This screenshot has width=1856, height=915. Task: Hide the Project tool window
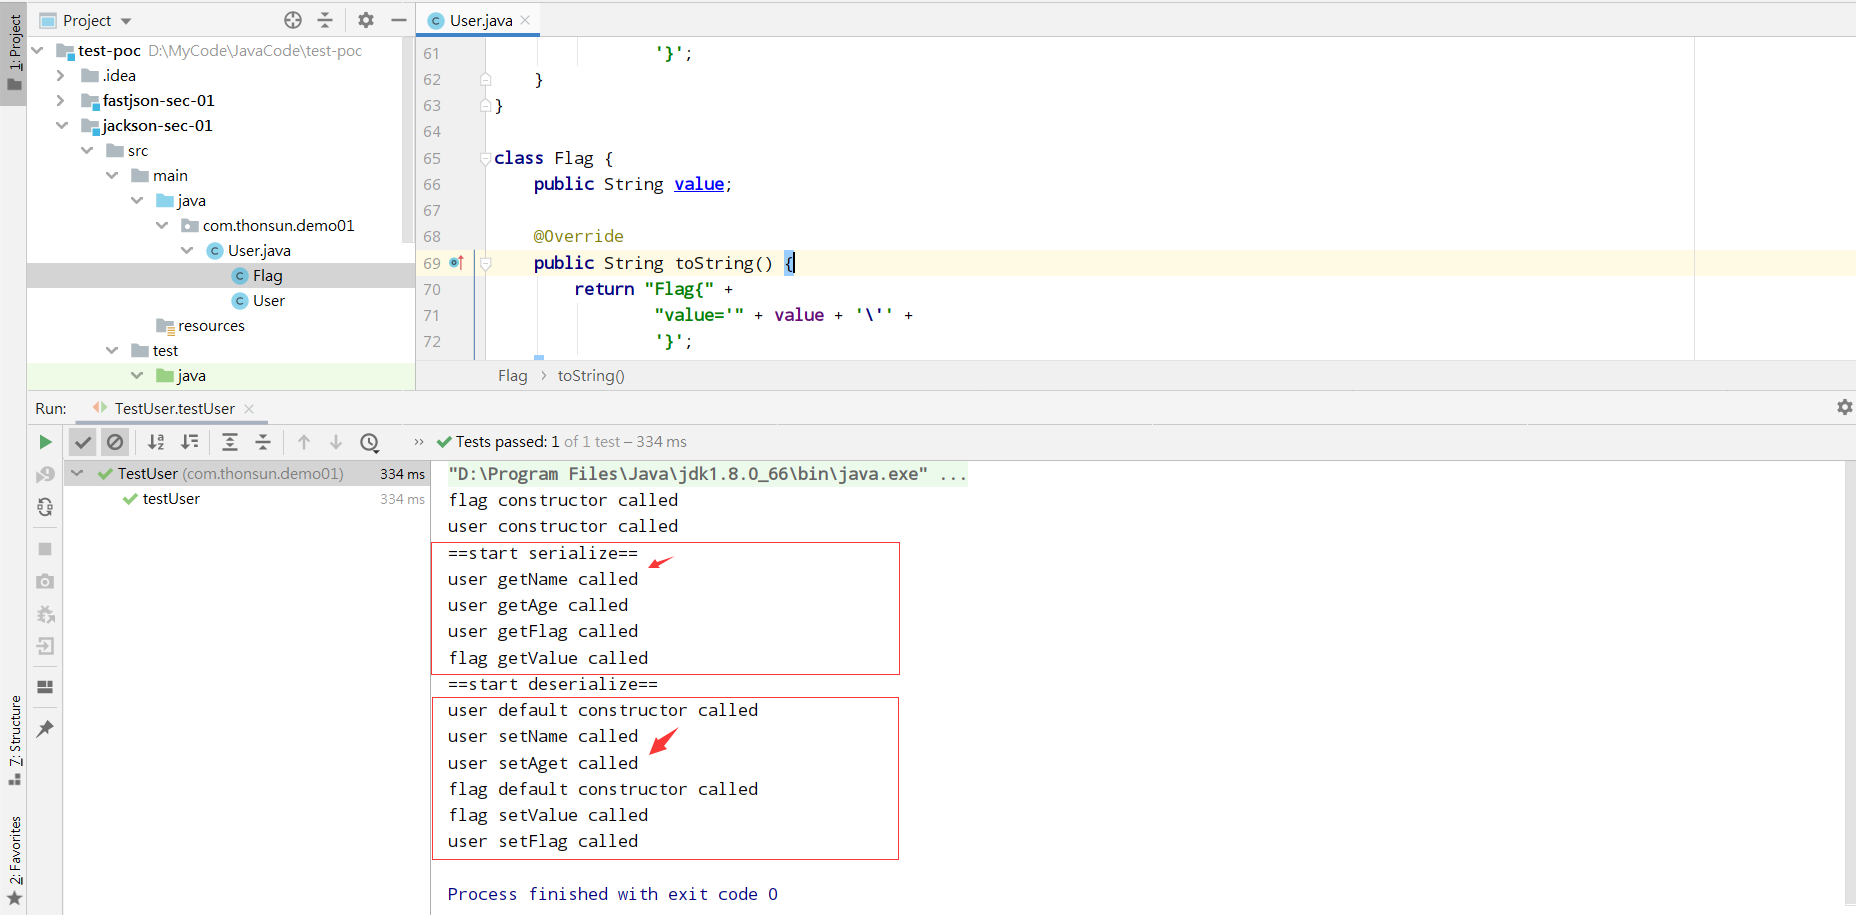tap(399, 20)
